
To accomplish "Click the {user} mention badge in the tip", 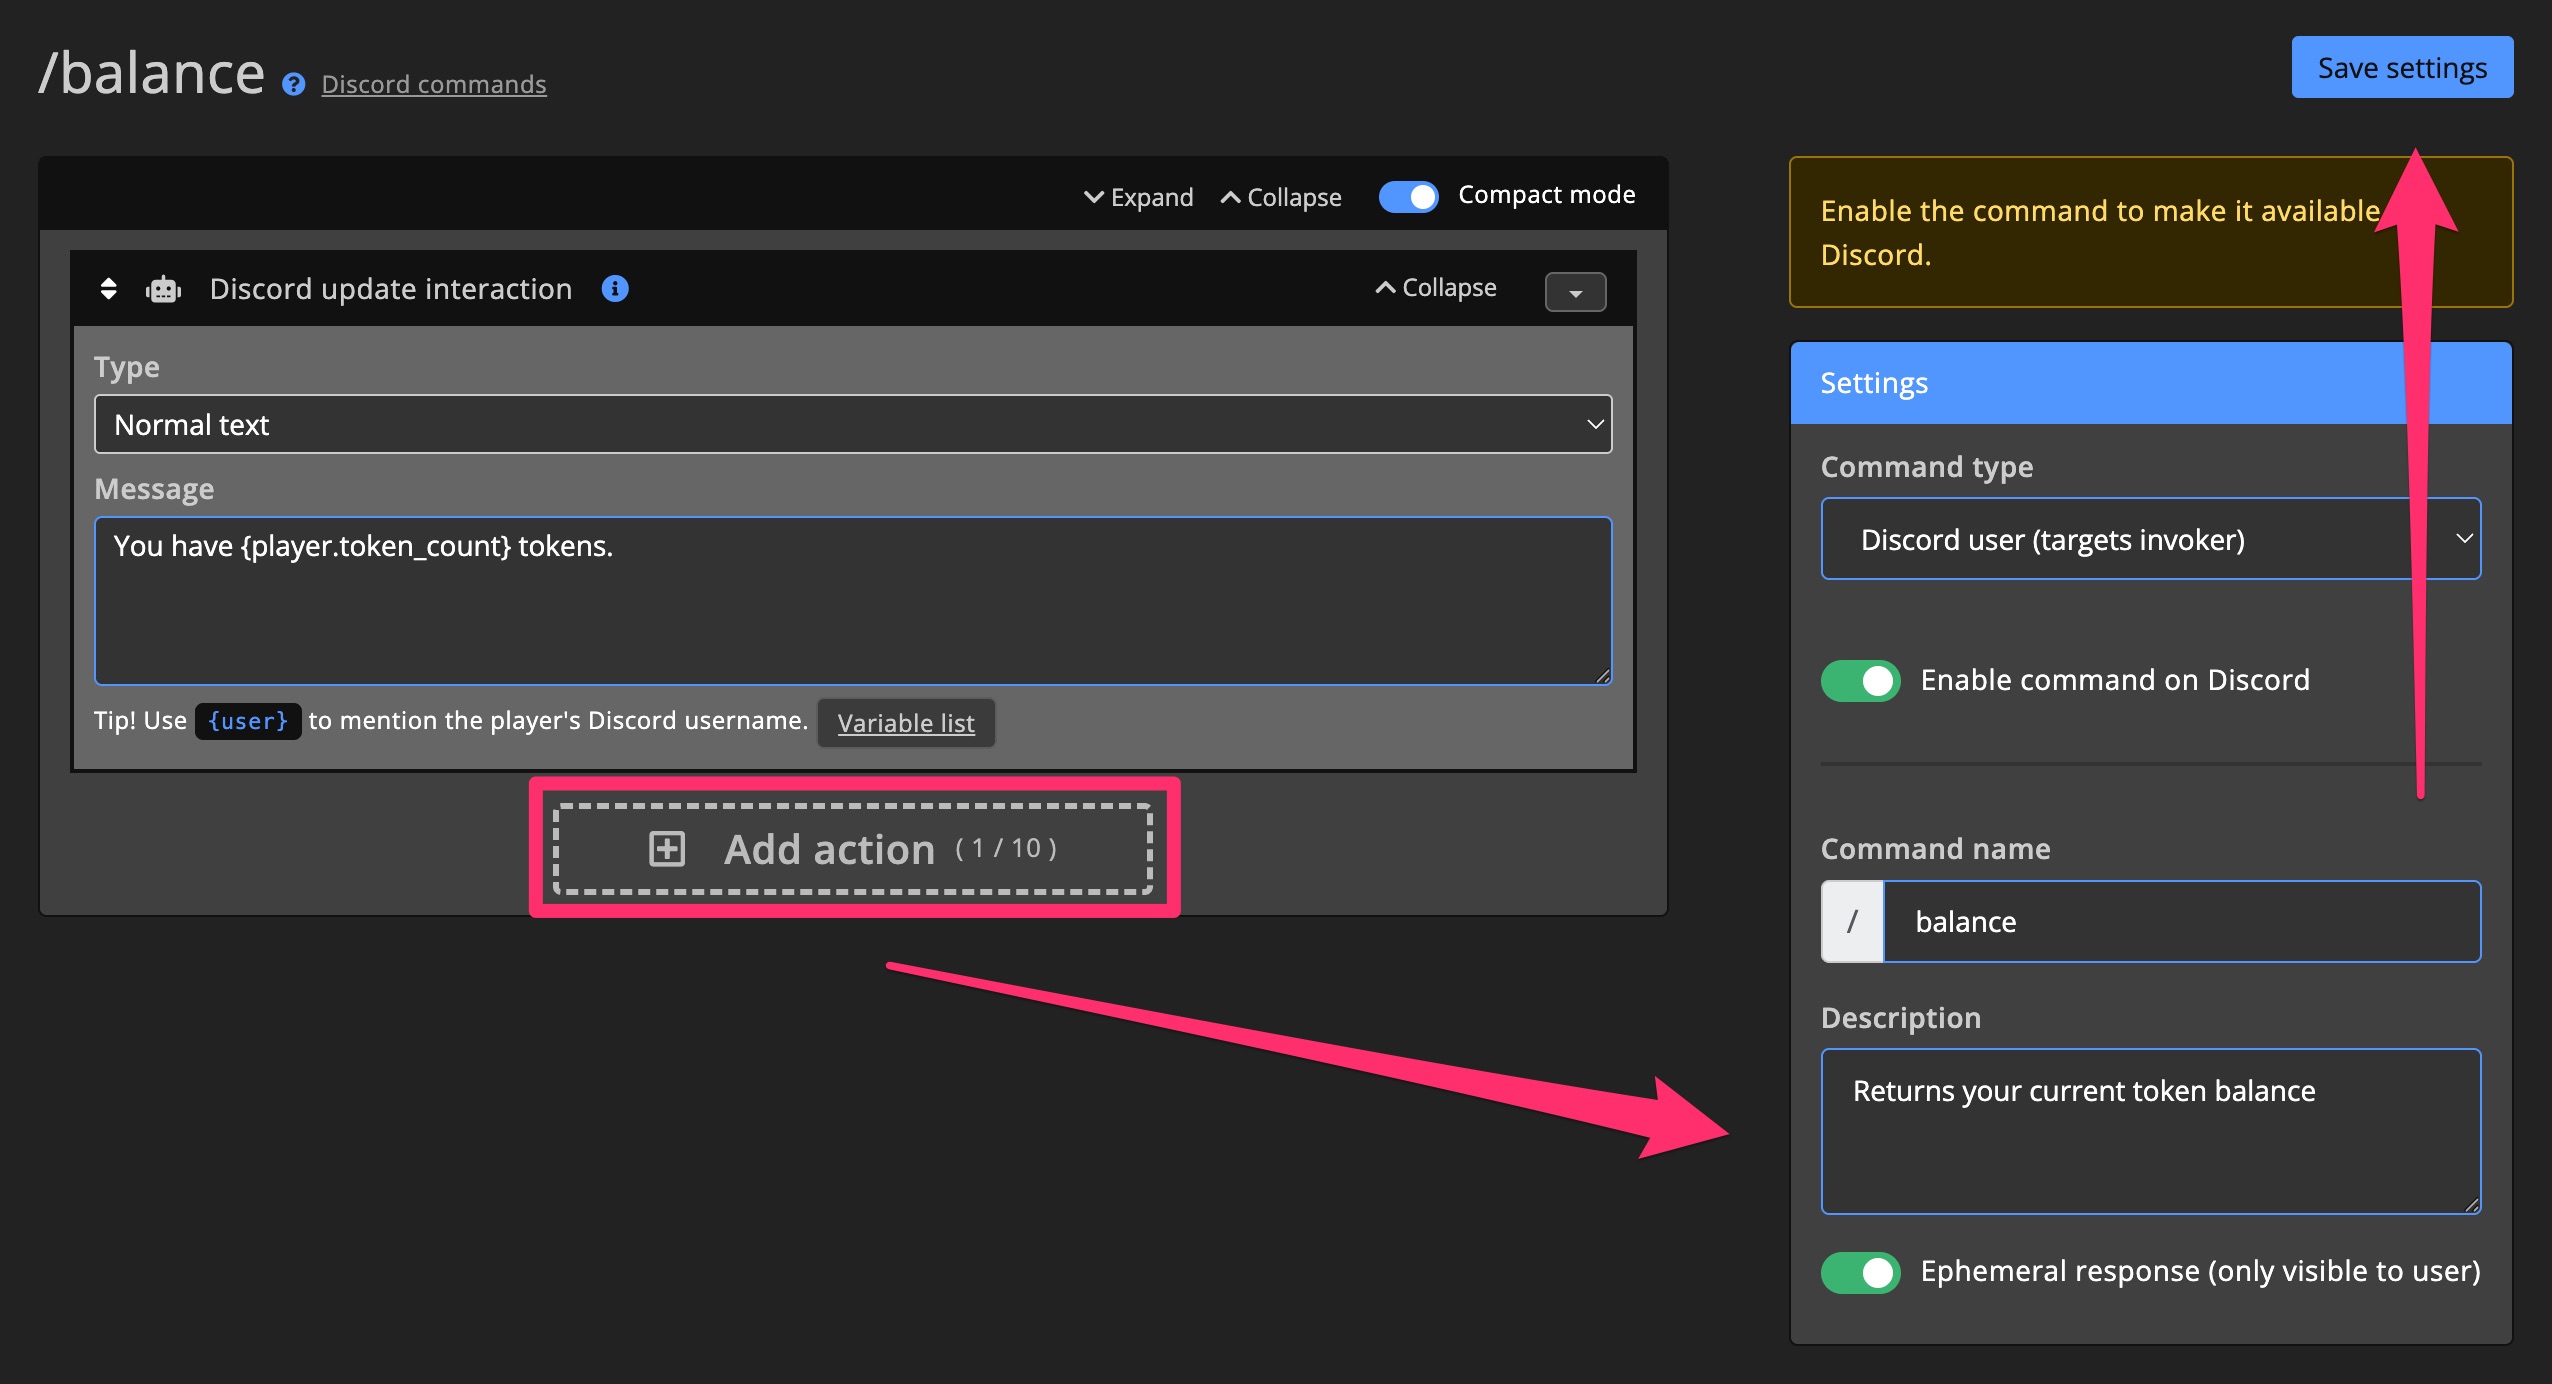I will pos(247,721).
